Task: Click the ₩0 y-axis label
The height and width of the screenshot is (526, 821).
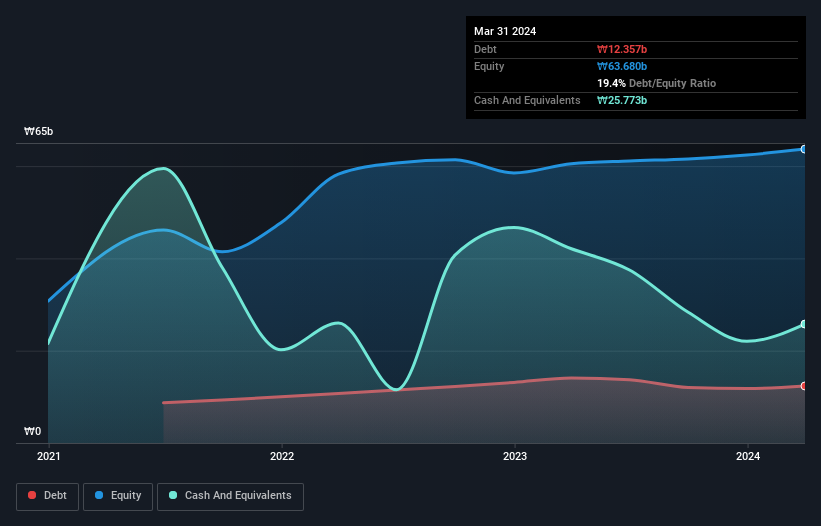Action: (32, 431)
